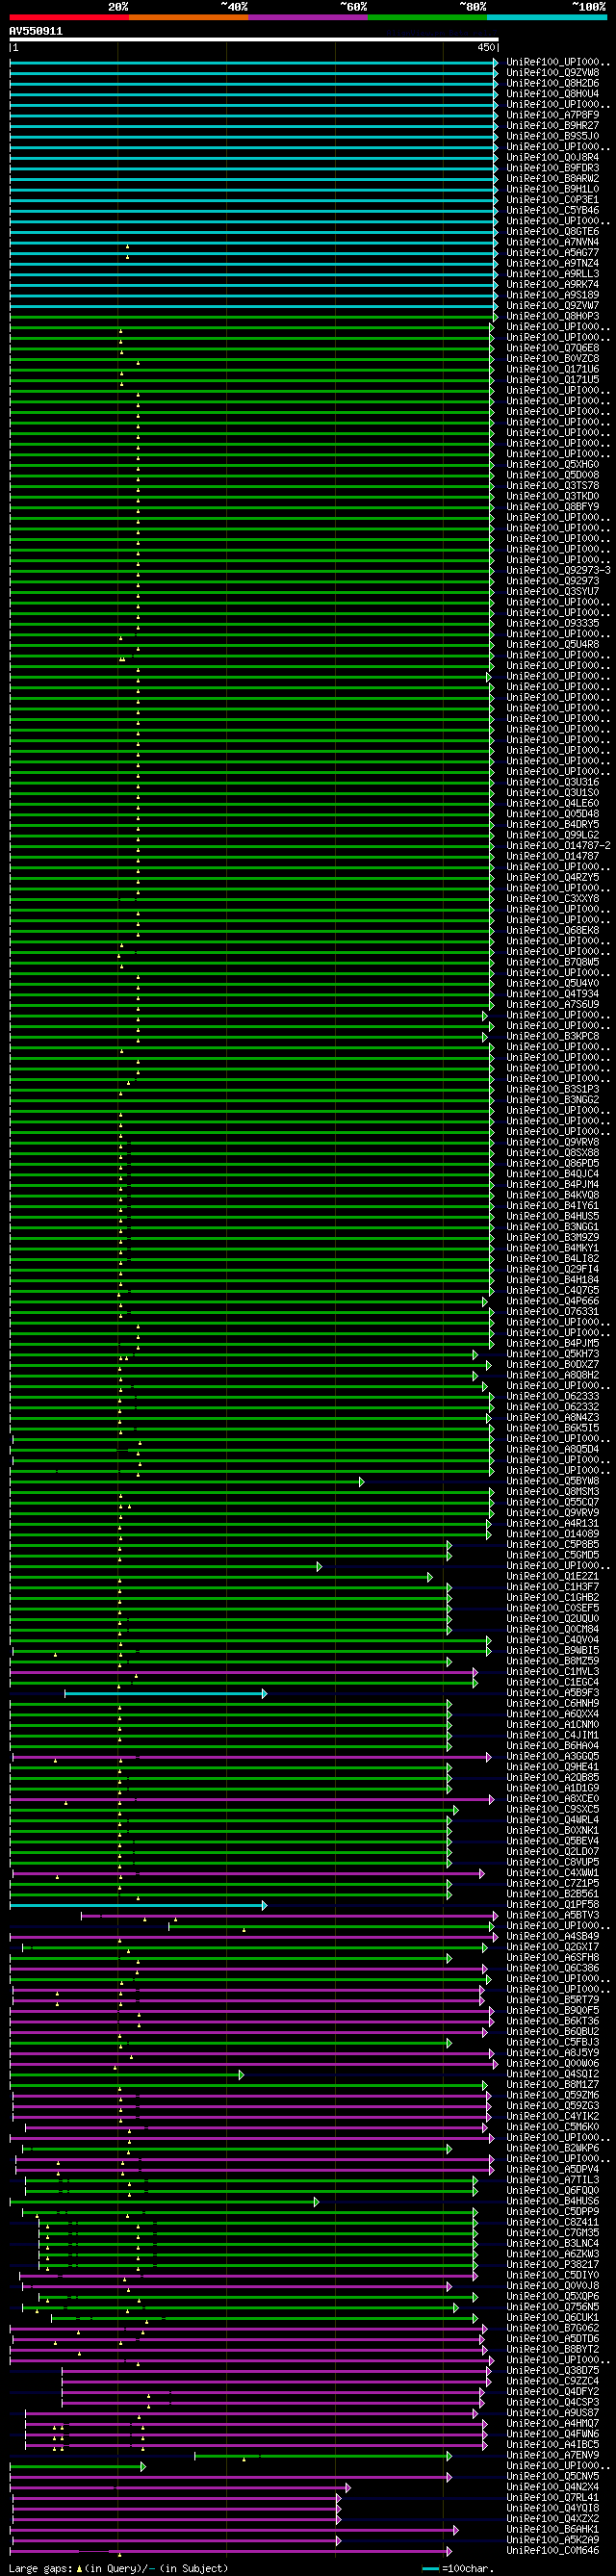Click the purple ~60% identity legend bar

pos(308,17)
